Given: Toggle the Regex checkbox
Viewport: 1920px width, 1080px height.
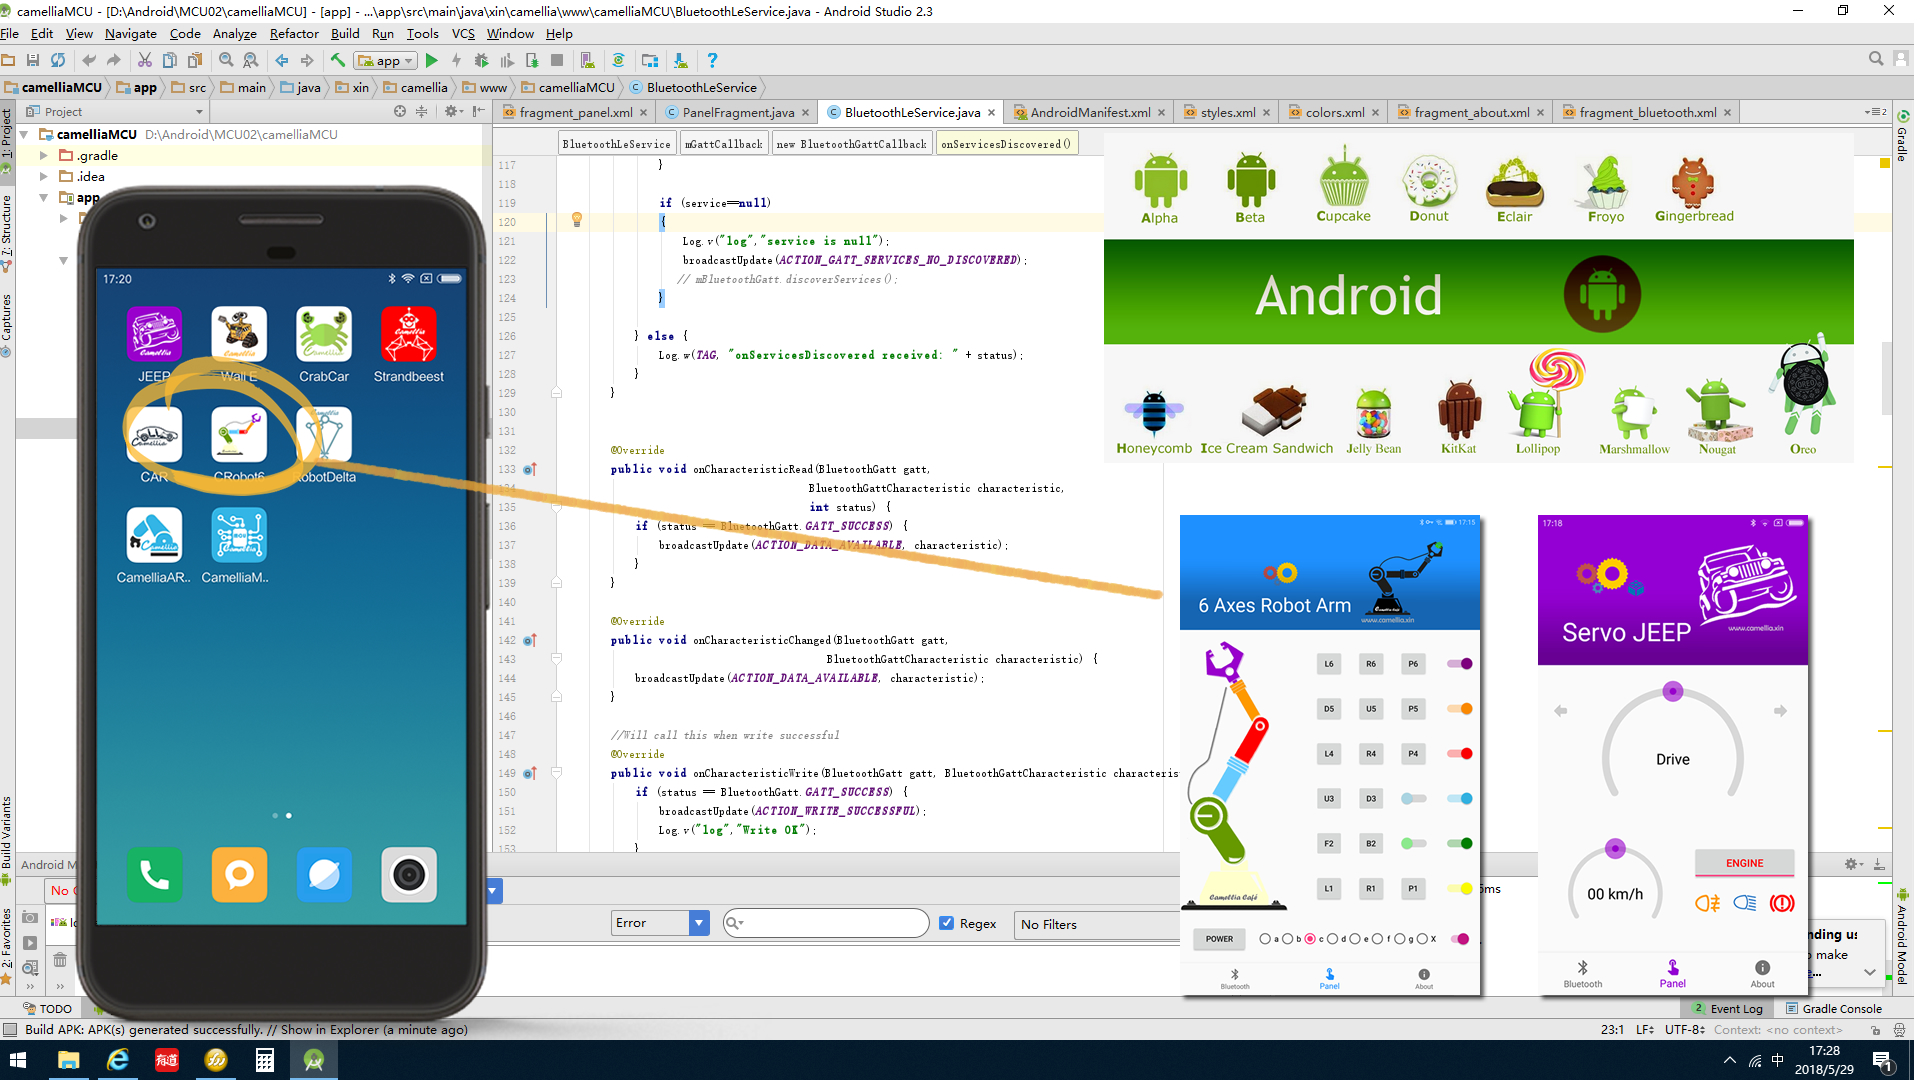Looking at the screenshot, I should click(x=946, y=923).
